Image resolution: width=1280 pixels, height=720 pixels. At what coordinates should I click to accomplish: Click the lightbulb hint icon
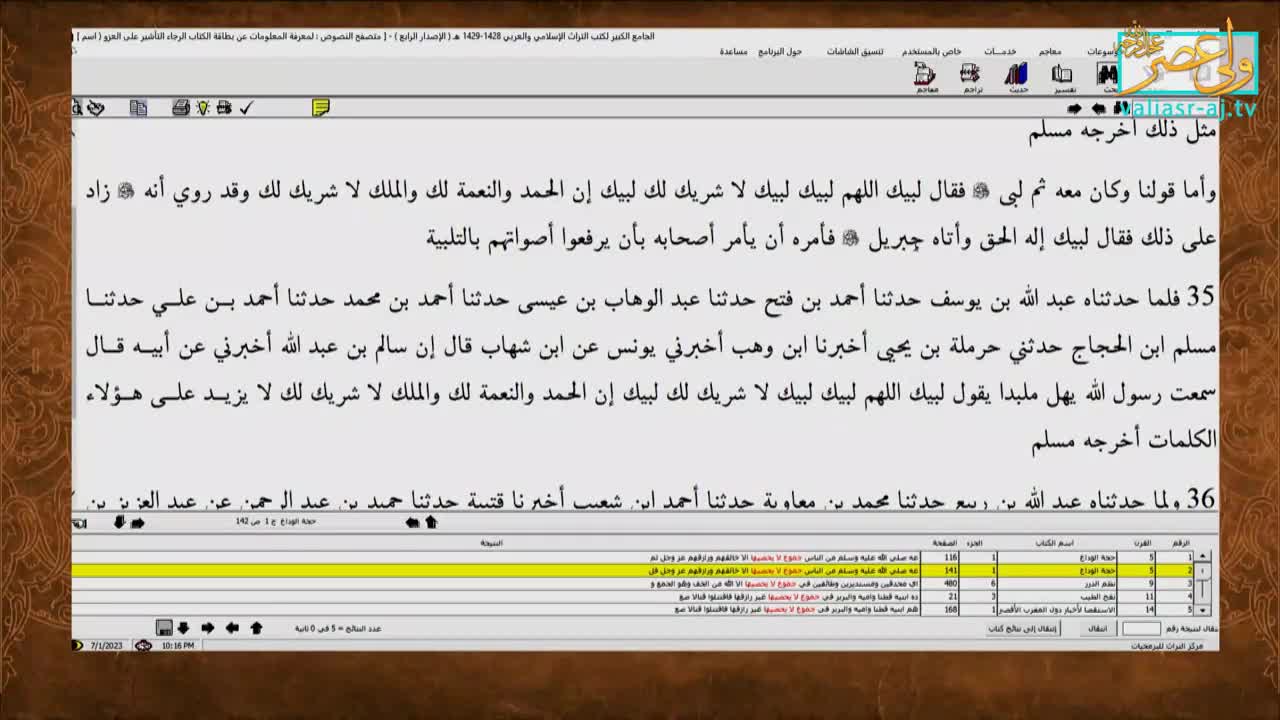203,107
